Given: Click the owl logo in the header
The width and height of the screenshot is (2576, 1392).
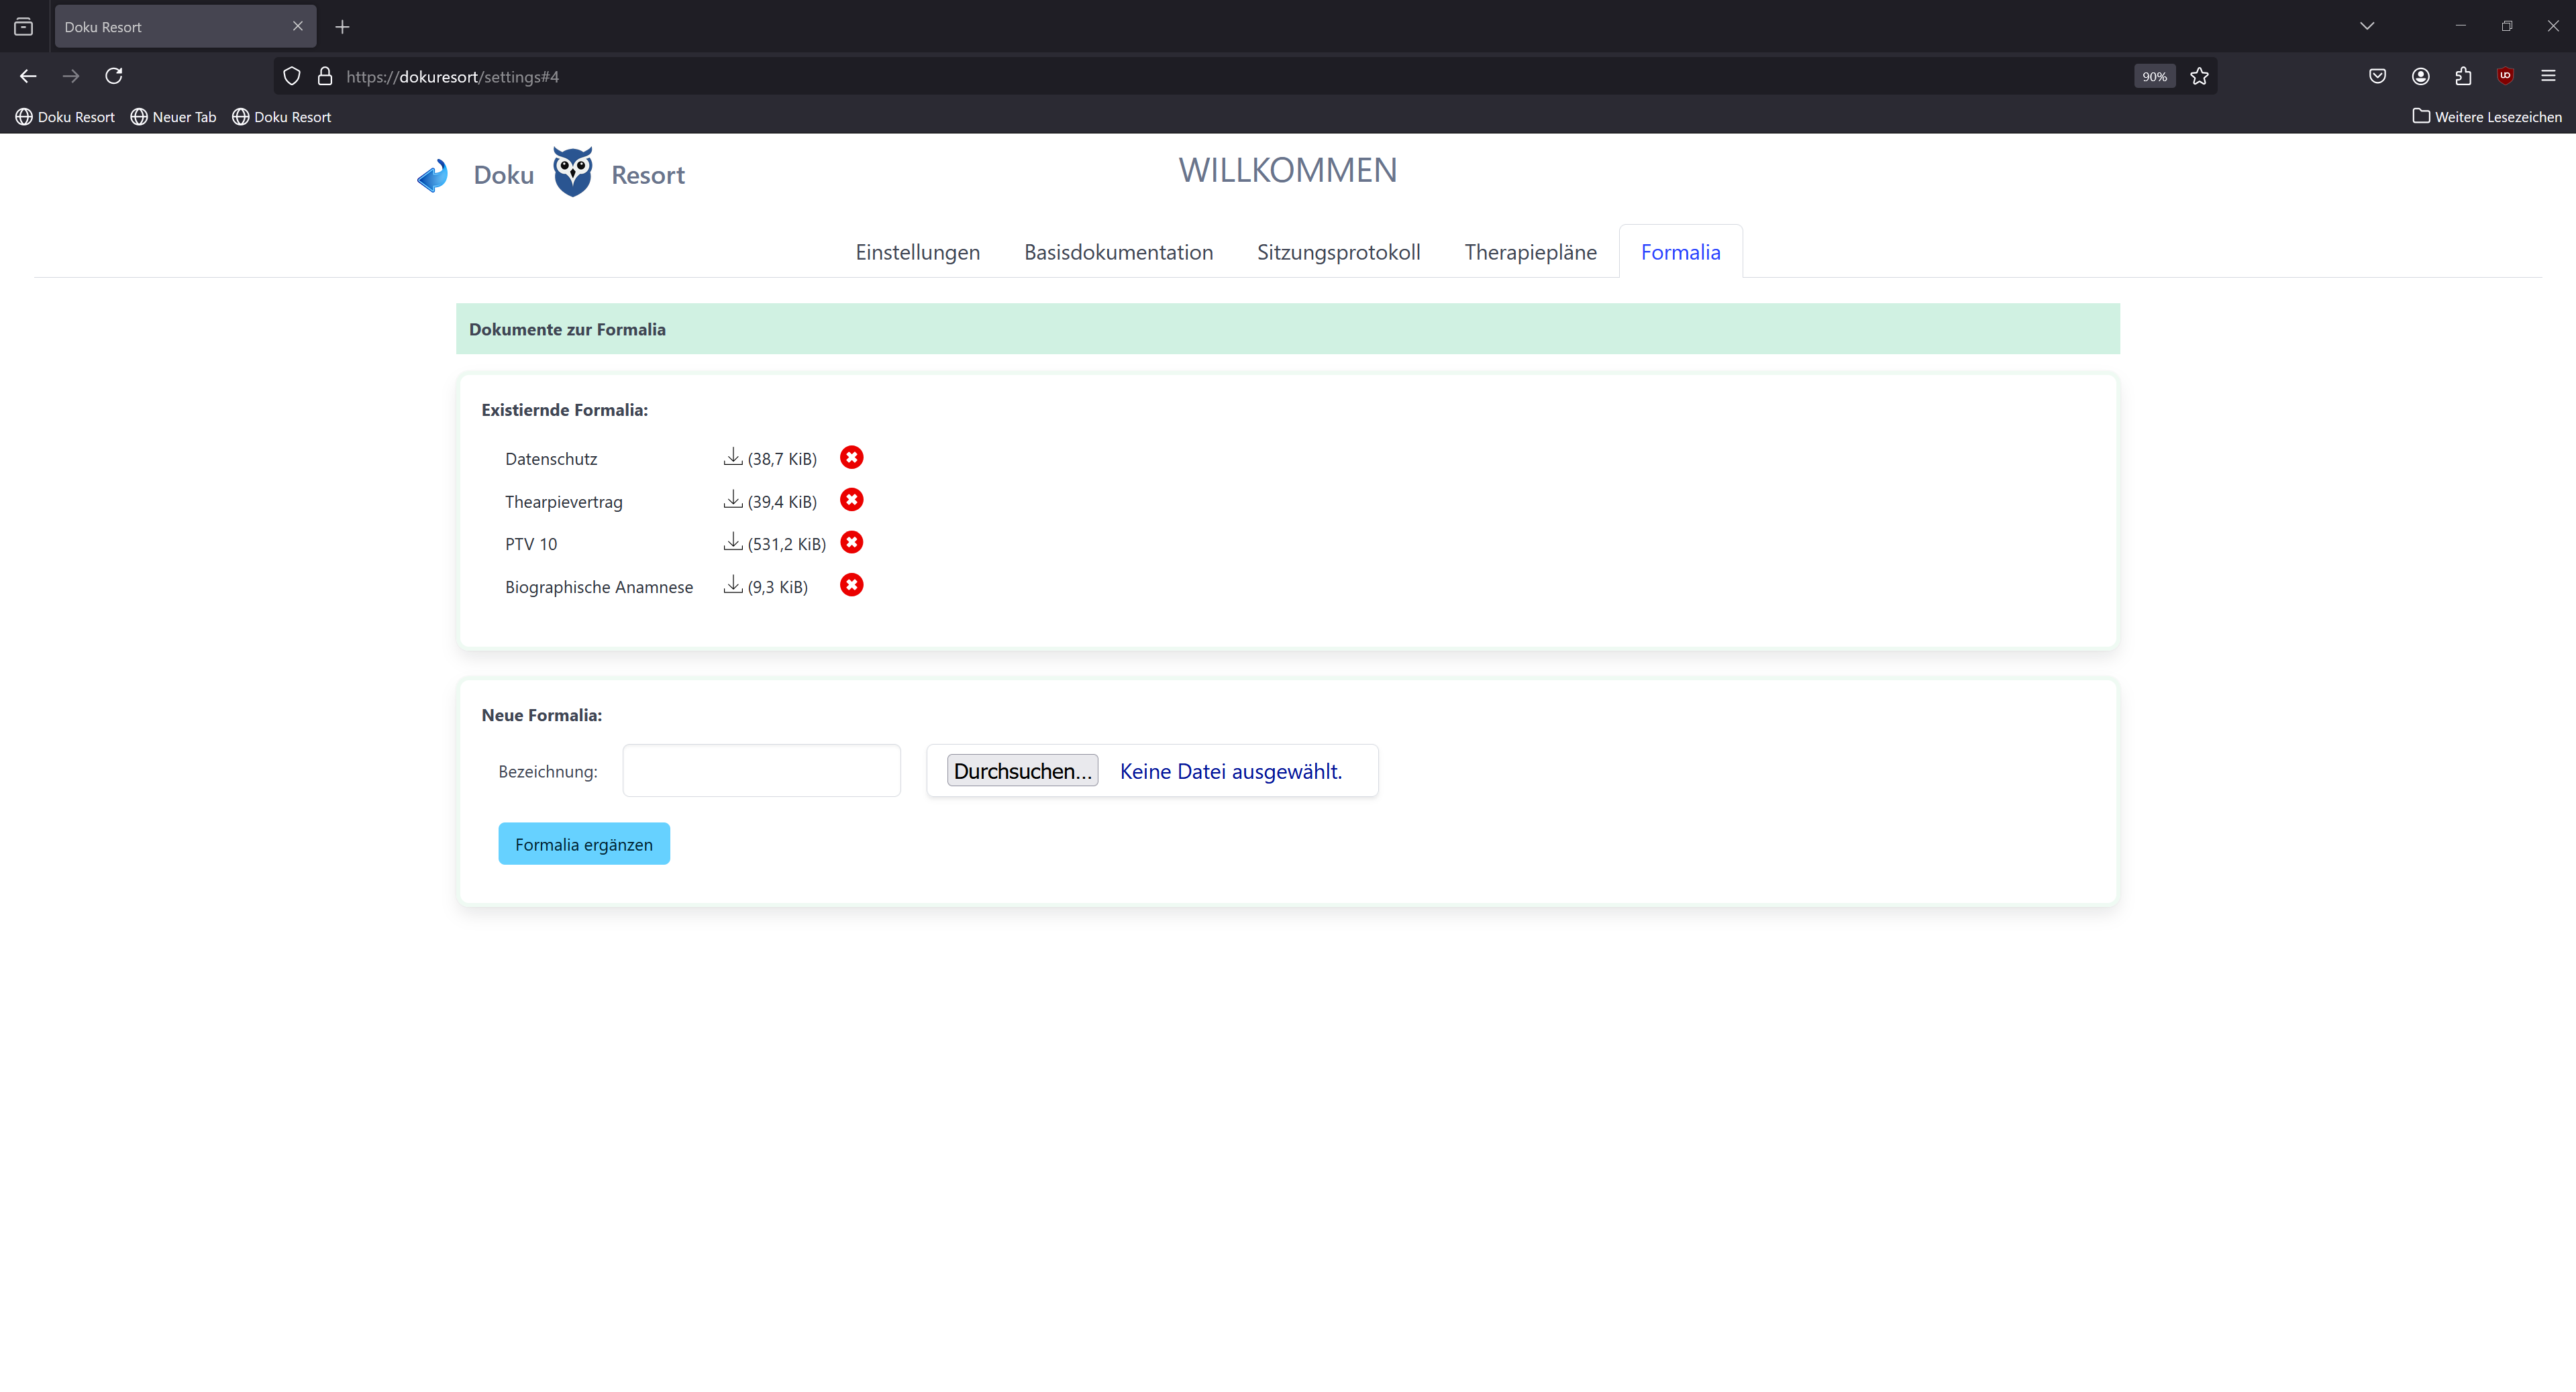Looking at the screenshot, I should pos(573,173).
